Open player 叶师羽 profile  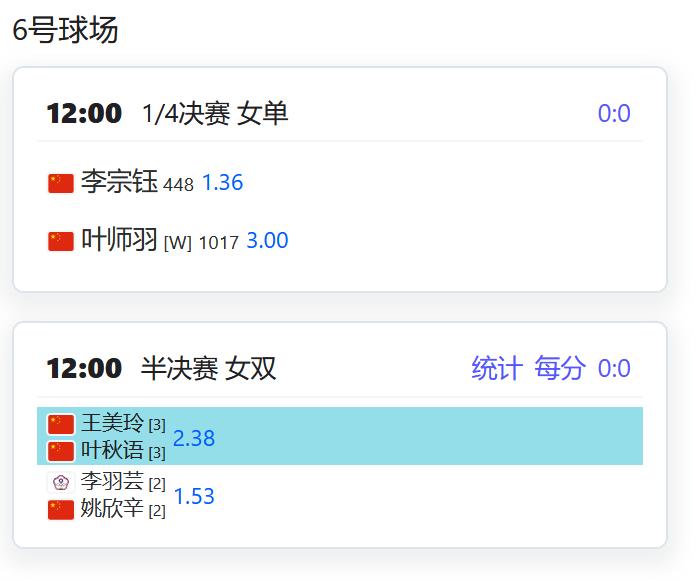[119, 240]
